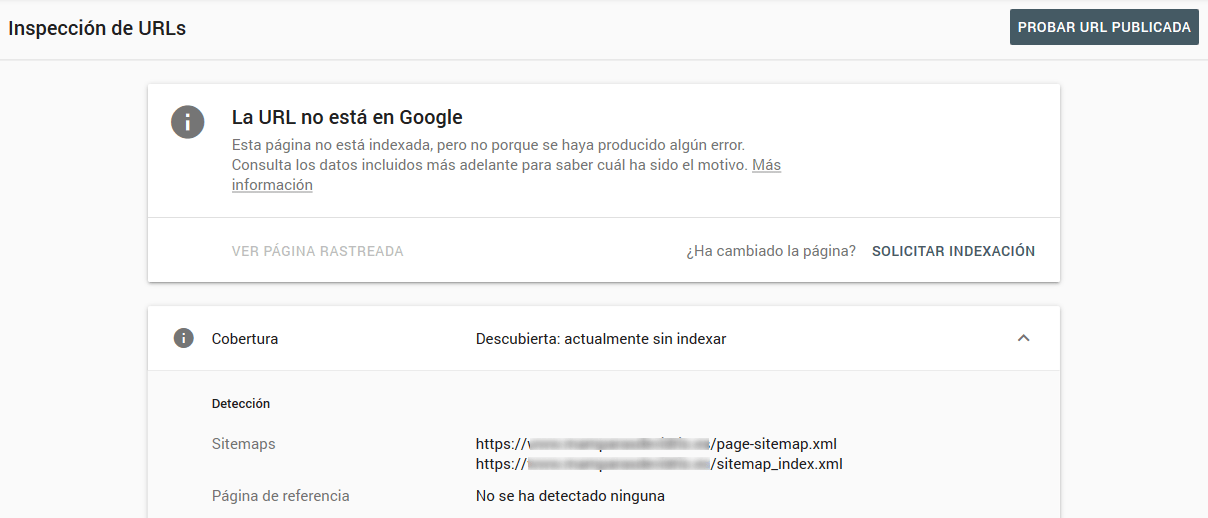Click the La URL no está en Google title
1208x518 pixels.
click(347, 117)
